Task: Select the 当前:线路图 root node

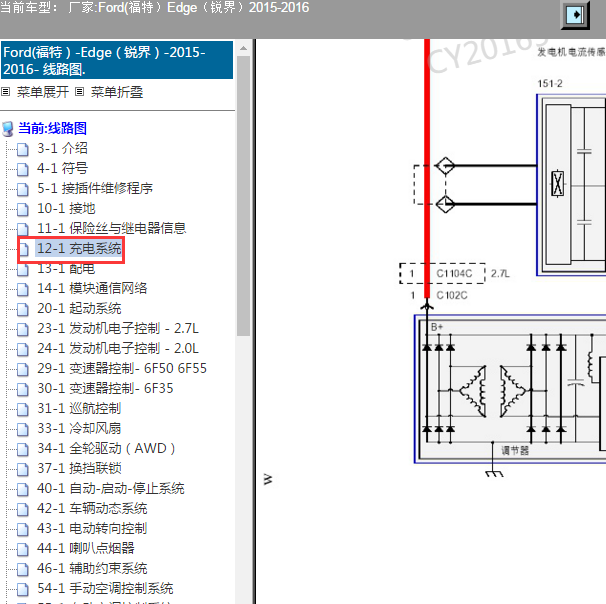Action: tap(52, 128)
